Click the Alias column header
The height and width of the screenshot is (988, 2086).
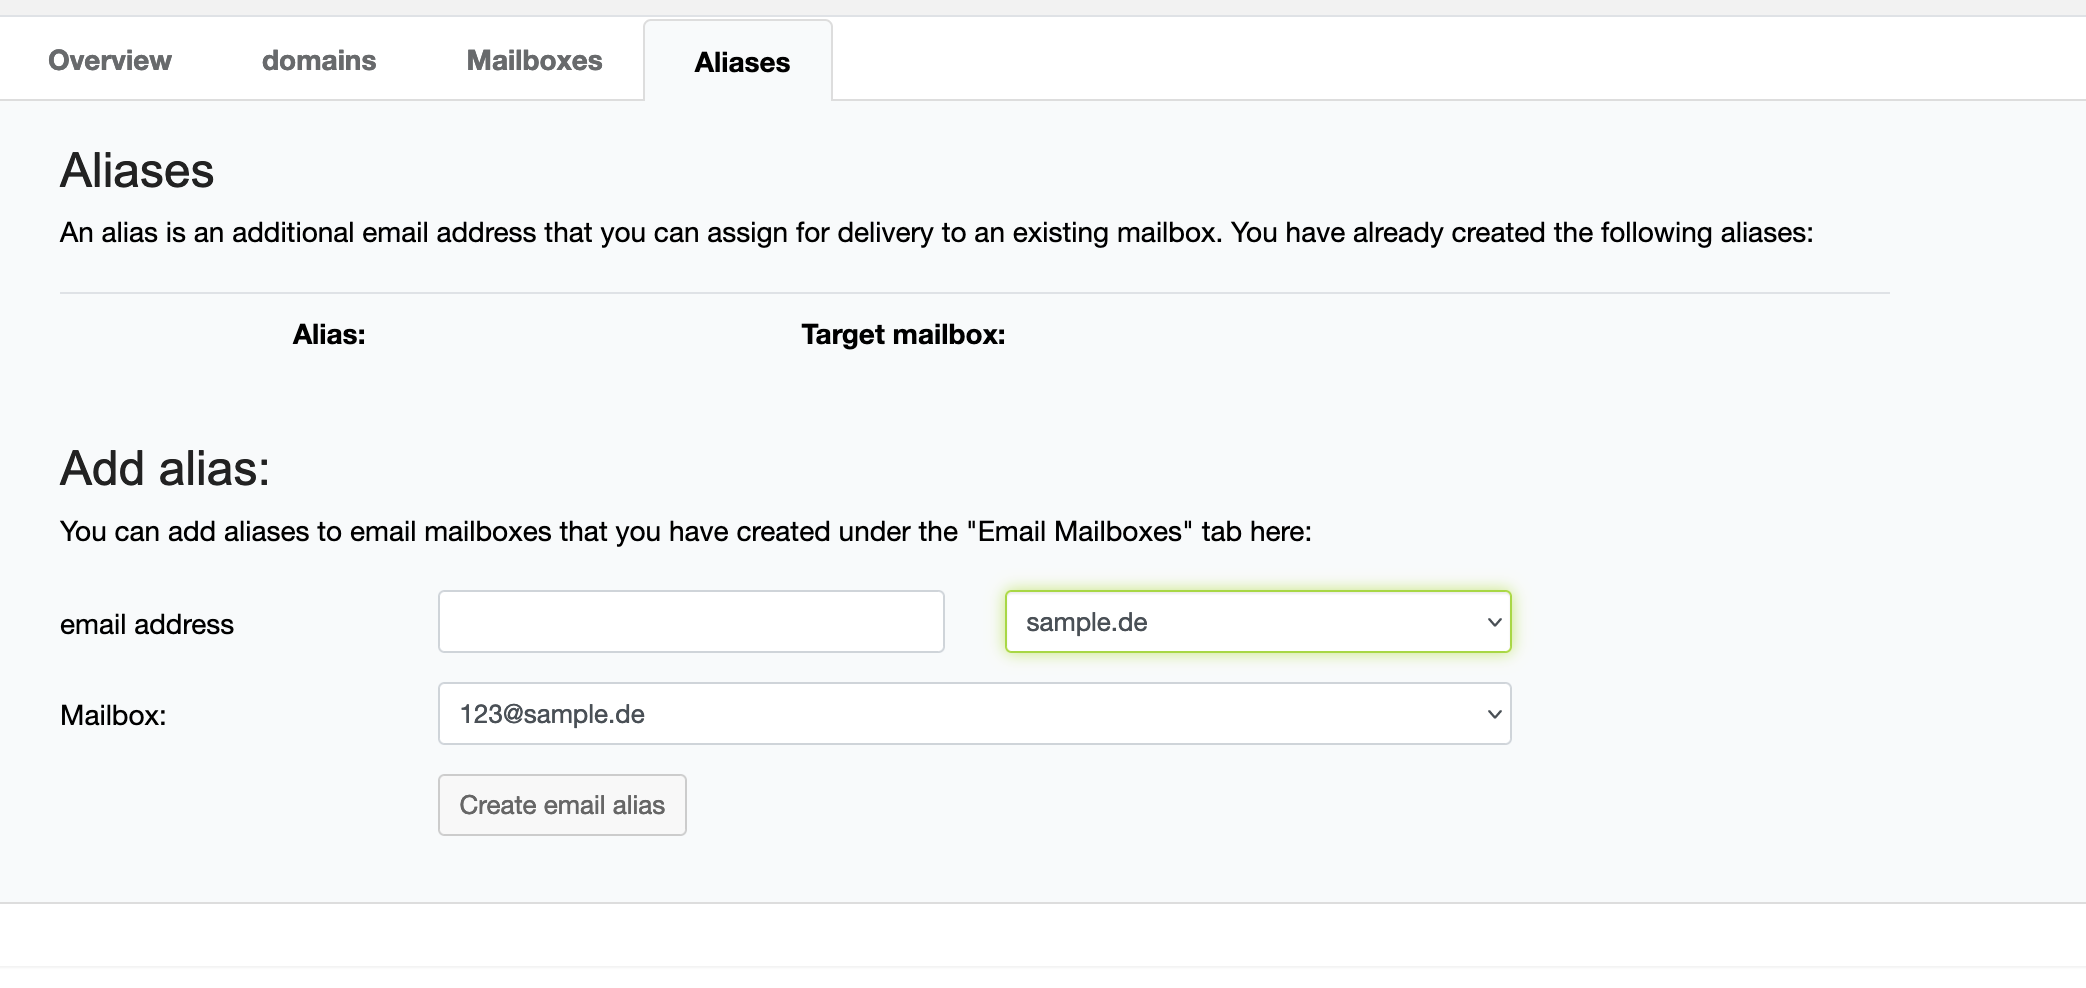[x=329, y=335]
